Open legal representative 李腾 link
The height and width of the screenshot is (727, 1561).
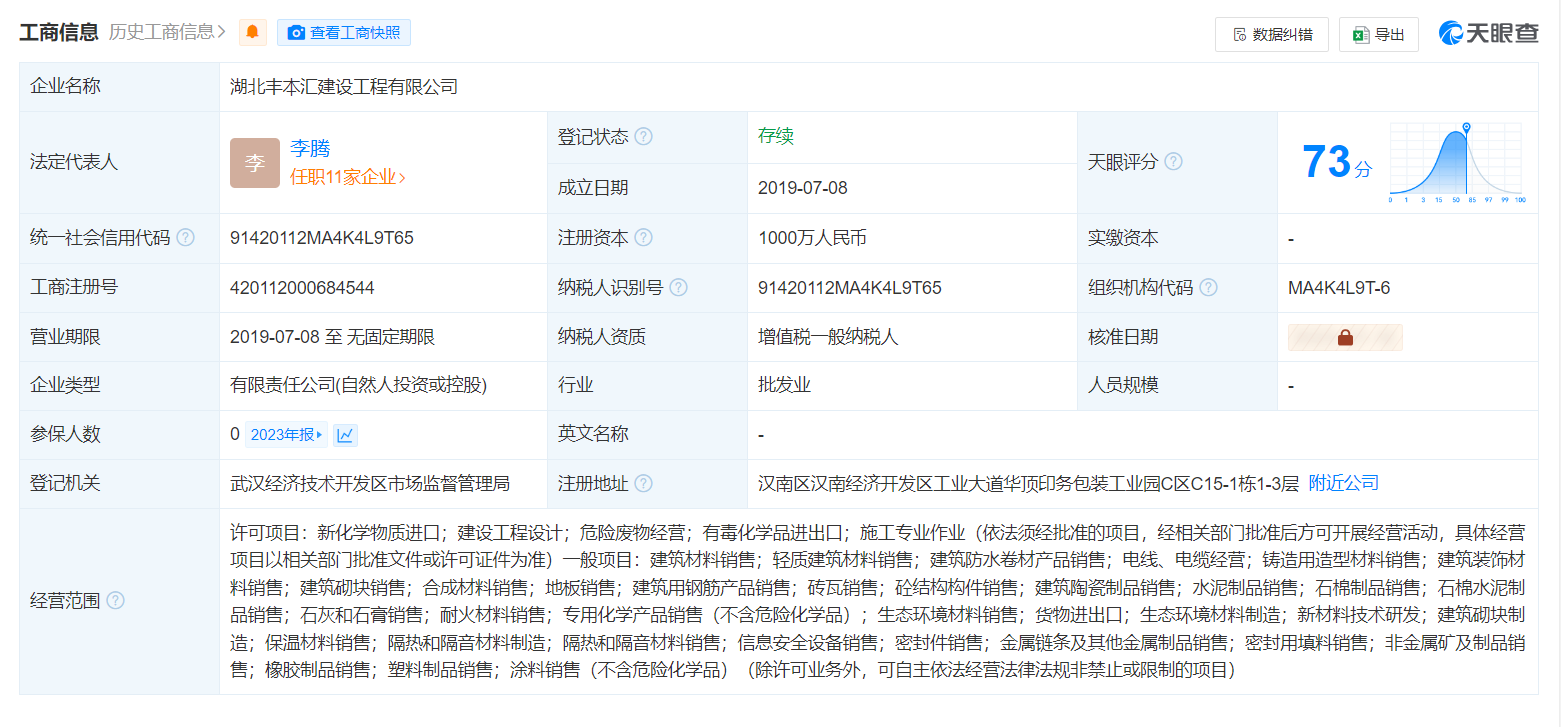[x=310, y=149]
